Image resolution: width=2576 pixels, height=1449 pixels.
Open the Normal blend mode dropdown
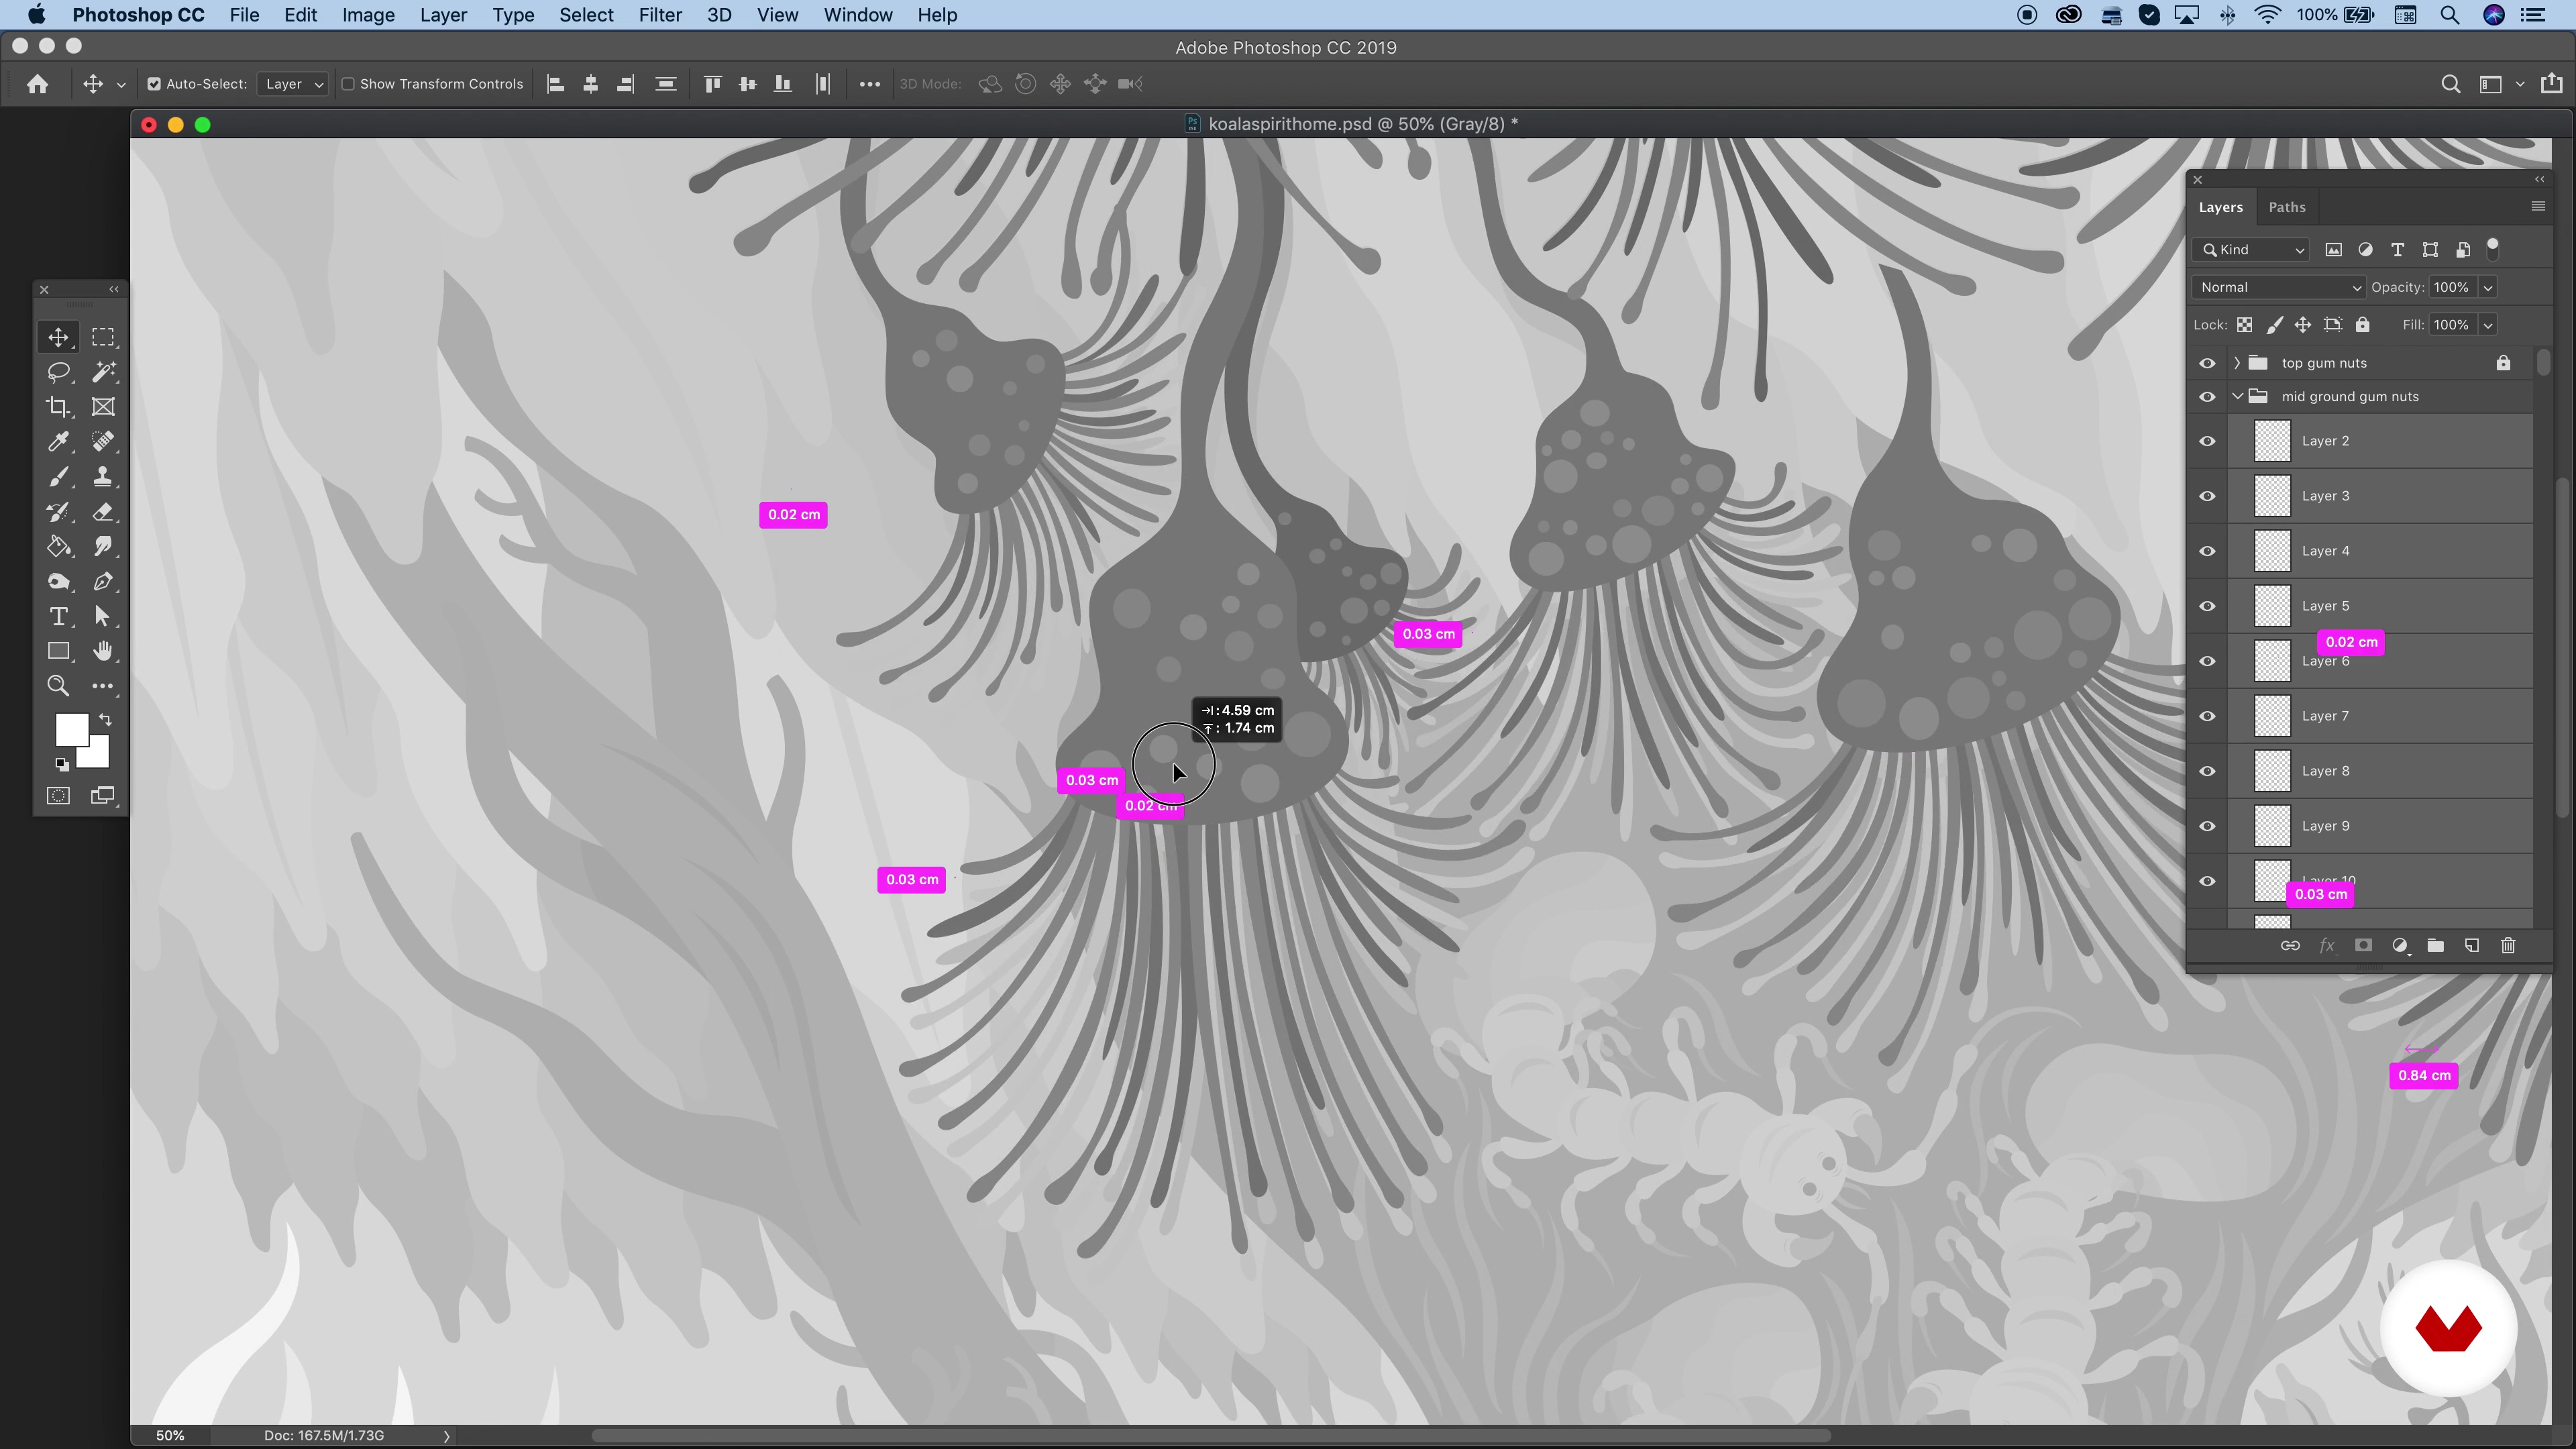click(2278, 287)
